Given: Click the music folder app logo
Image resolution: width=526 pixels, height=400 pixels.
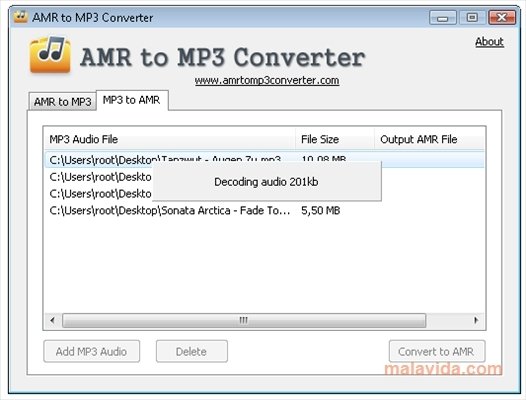Looking at the screenshot, I should [50, 55].
